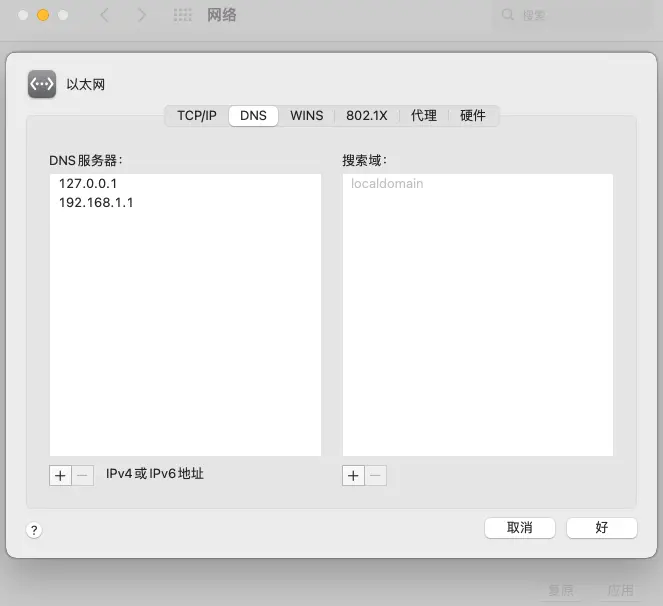Click the 取消 cancel button
This screenshot has height=606, width=663.
pos(520,527)
